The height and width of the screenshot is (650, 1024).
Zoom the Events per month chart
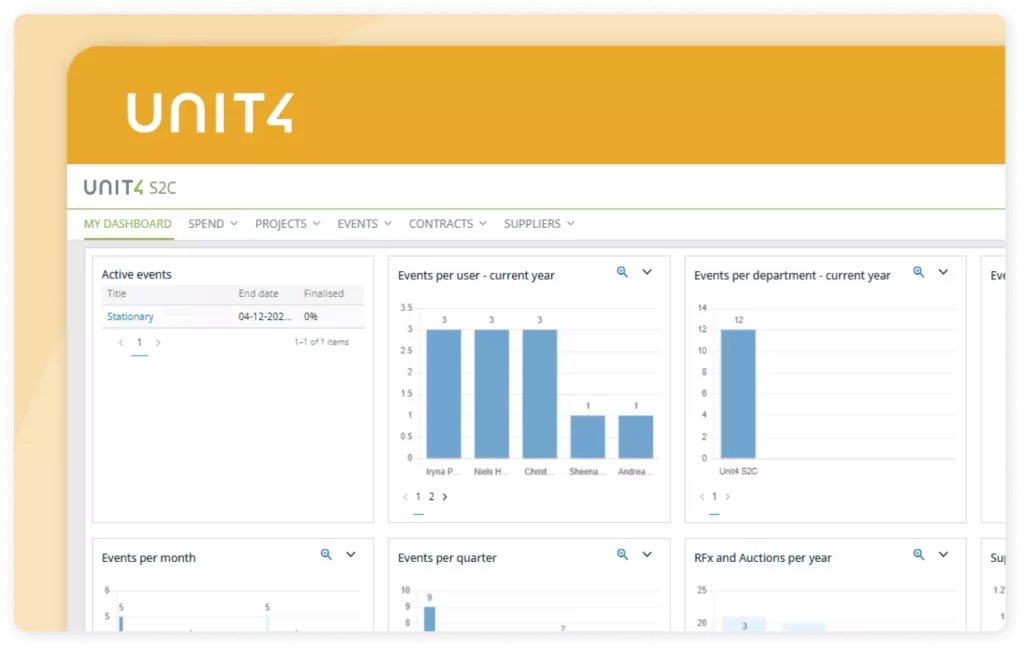326,555
